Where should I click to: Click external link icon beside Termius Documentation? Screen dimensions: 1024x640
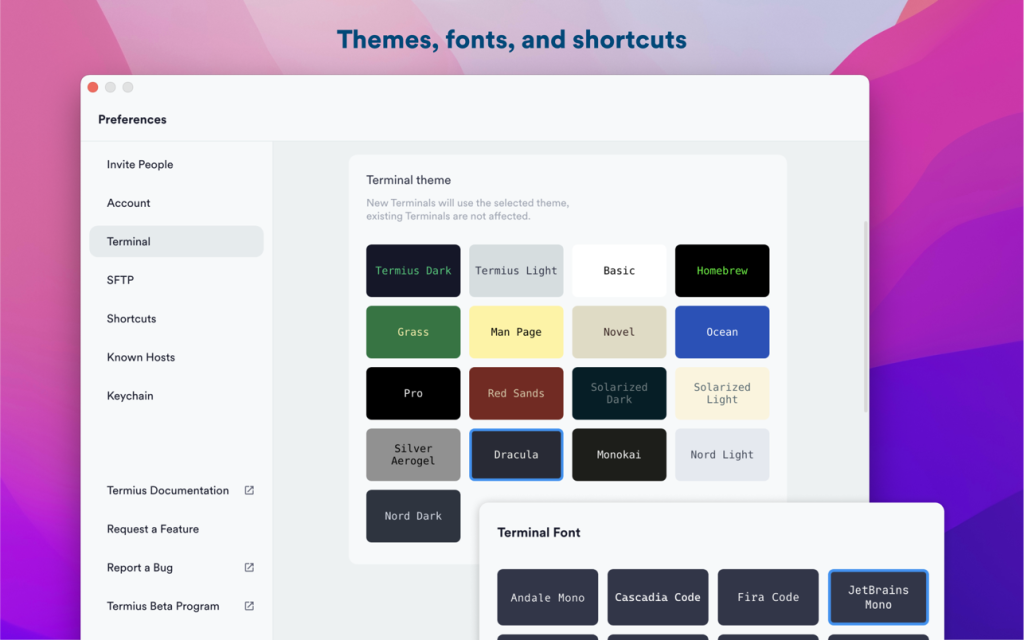[x=249, y=490]
